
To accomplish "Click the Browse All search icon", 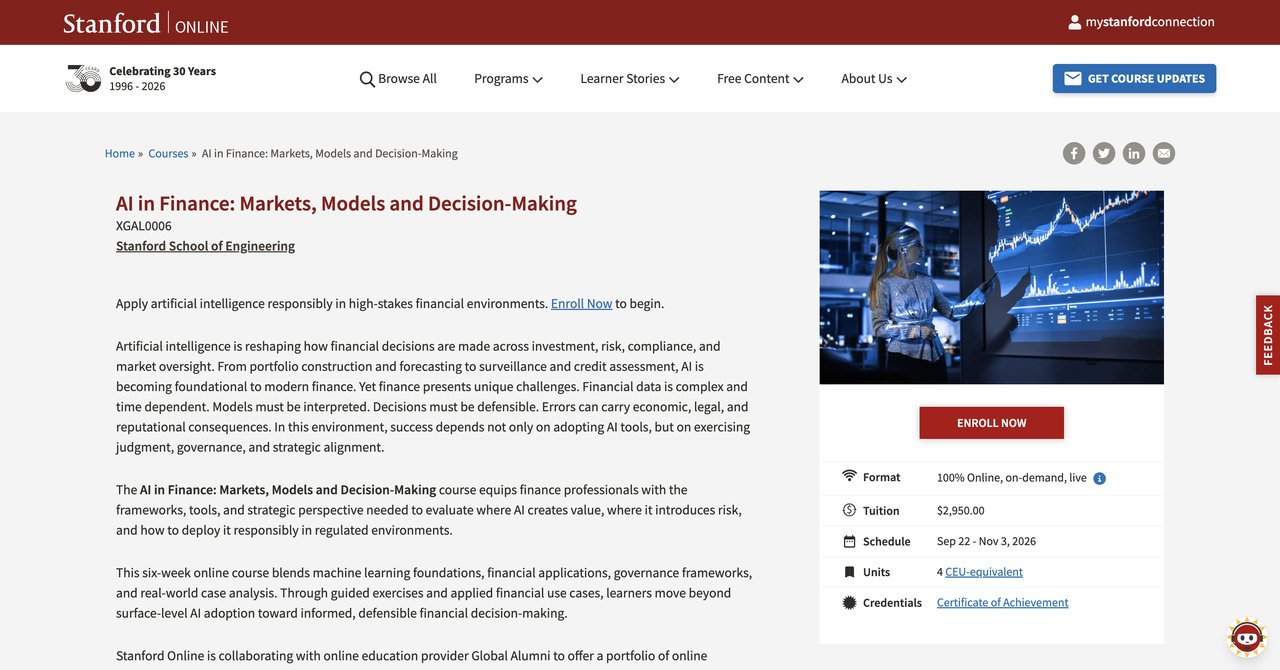I will pos(367,79).
